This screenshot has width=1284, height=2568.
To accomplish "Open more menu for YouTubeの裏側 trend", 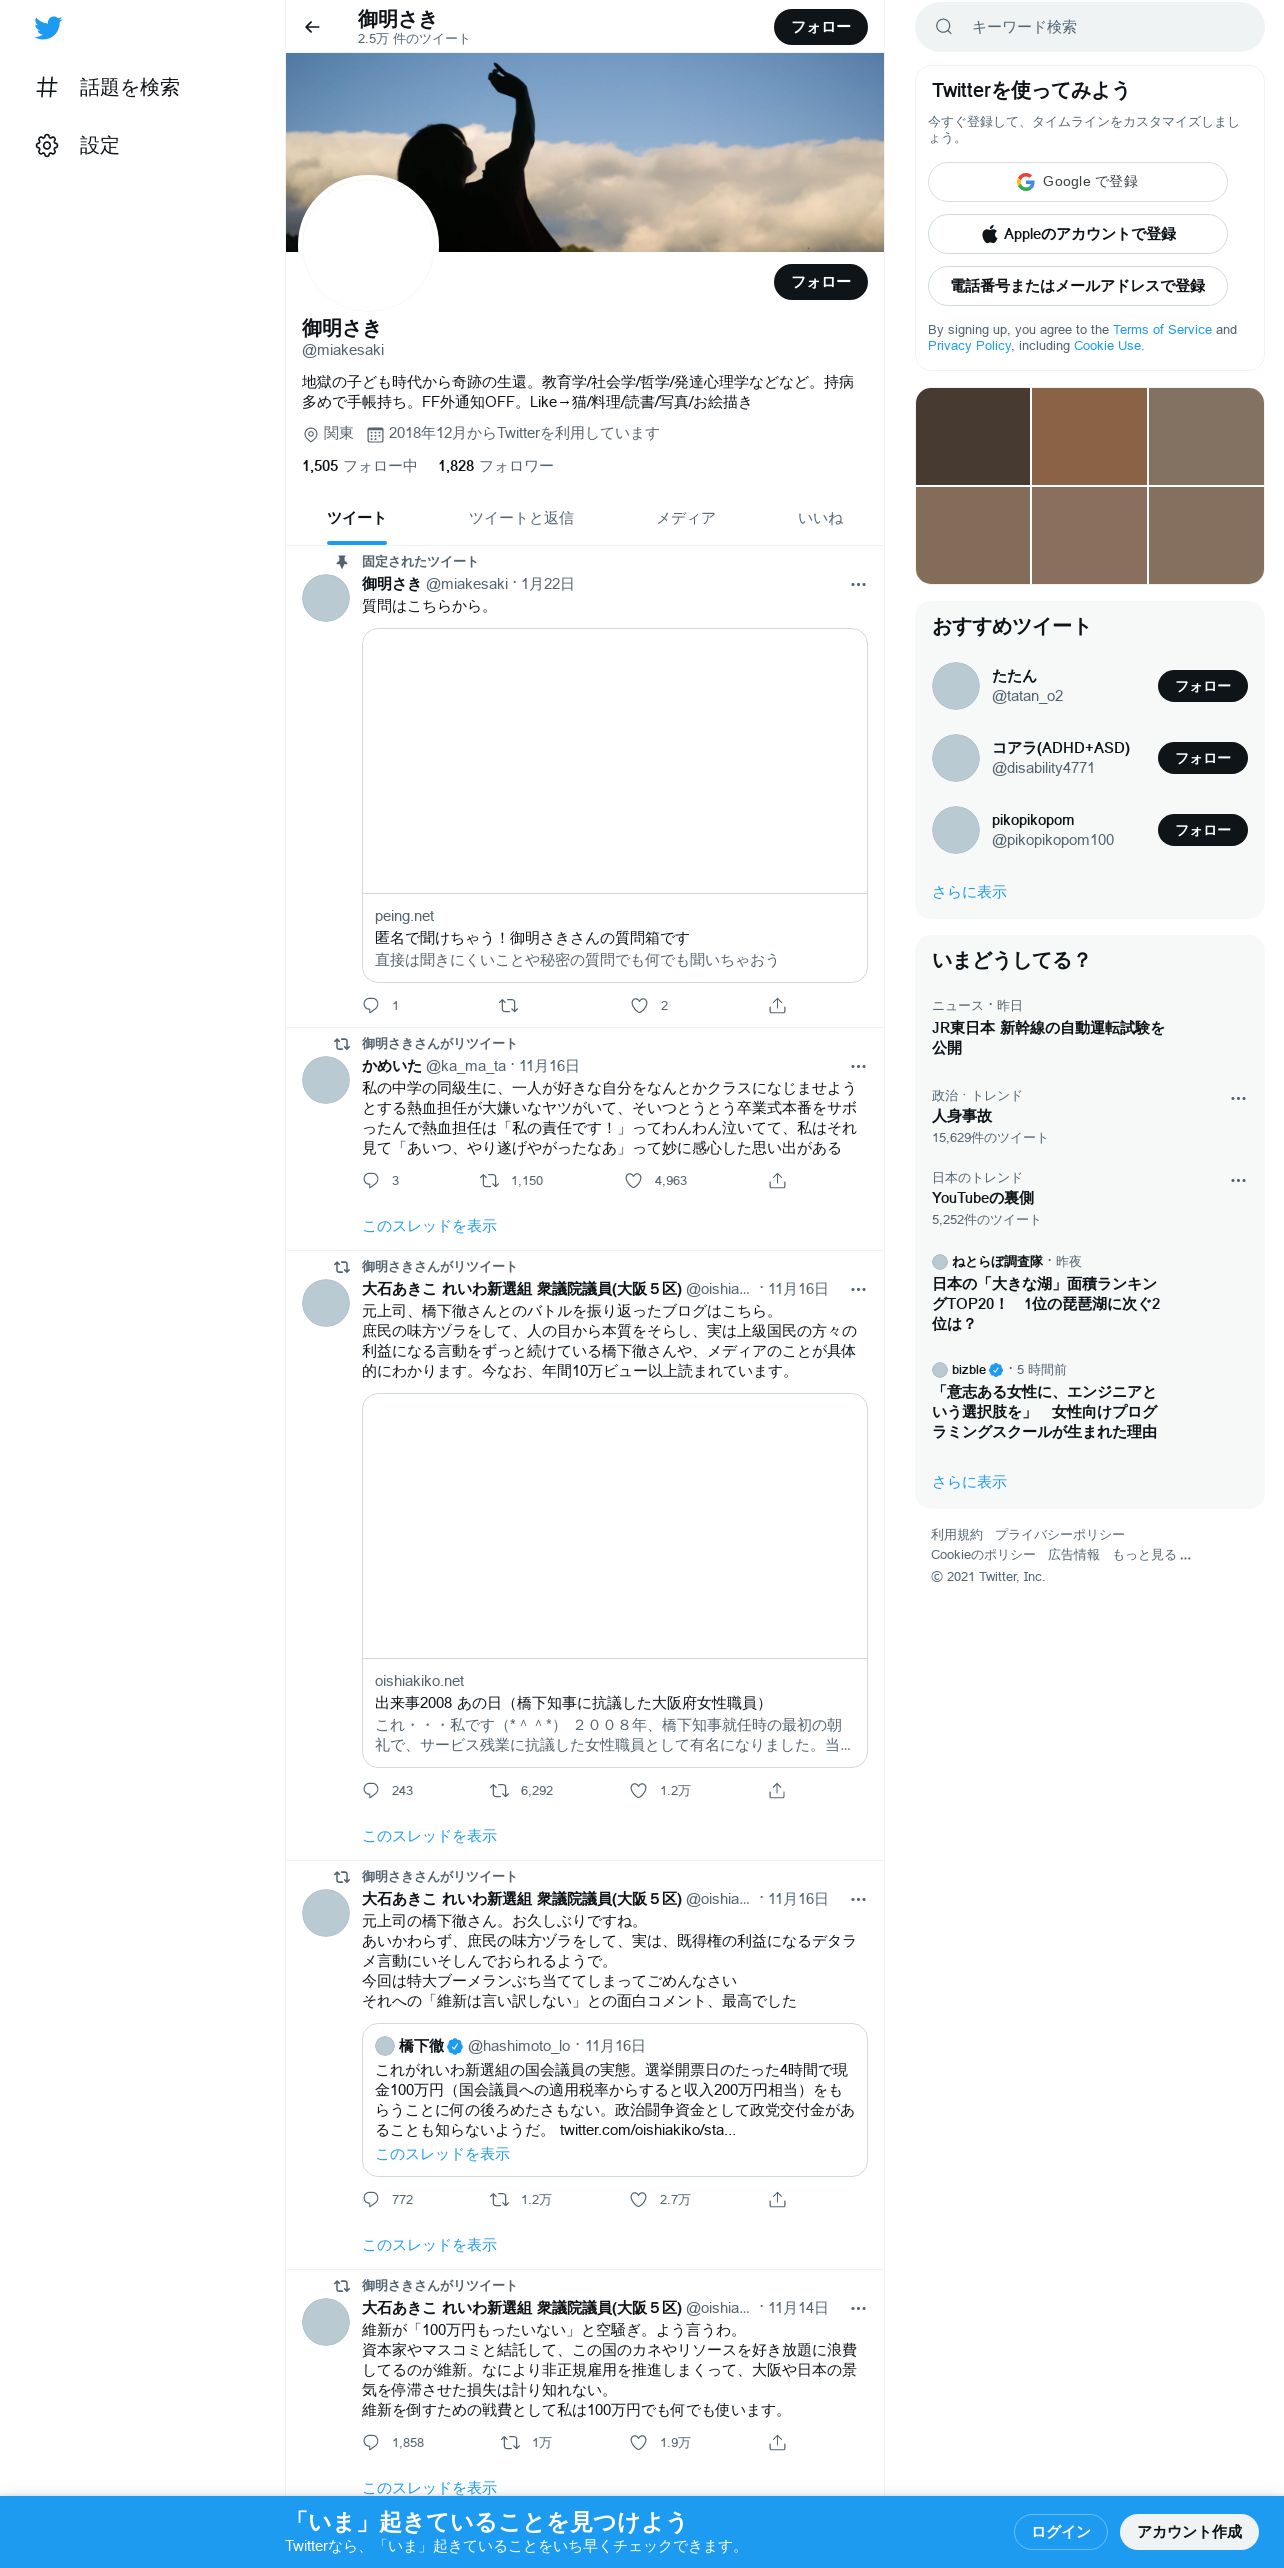I will (1238, 1180).
